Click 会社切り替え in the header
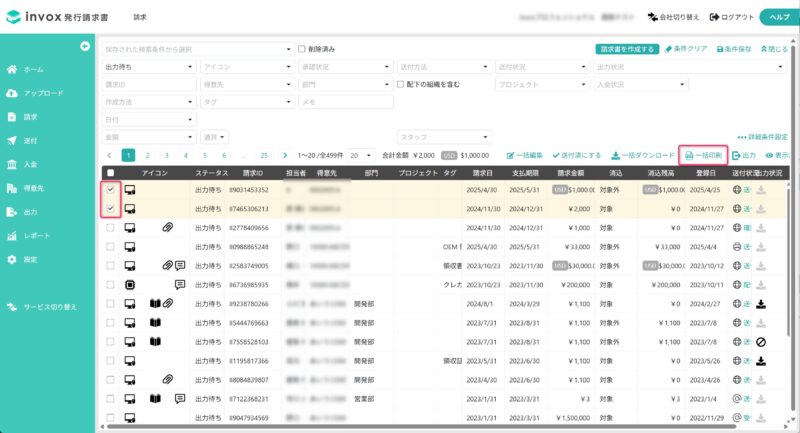 (x=673, y=17)
